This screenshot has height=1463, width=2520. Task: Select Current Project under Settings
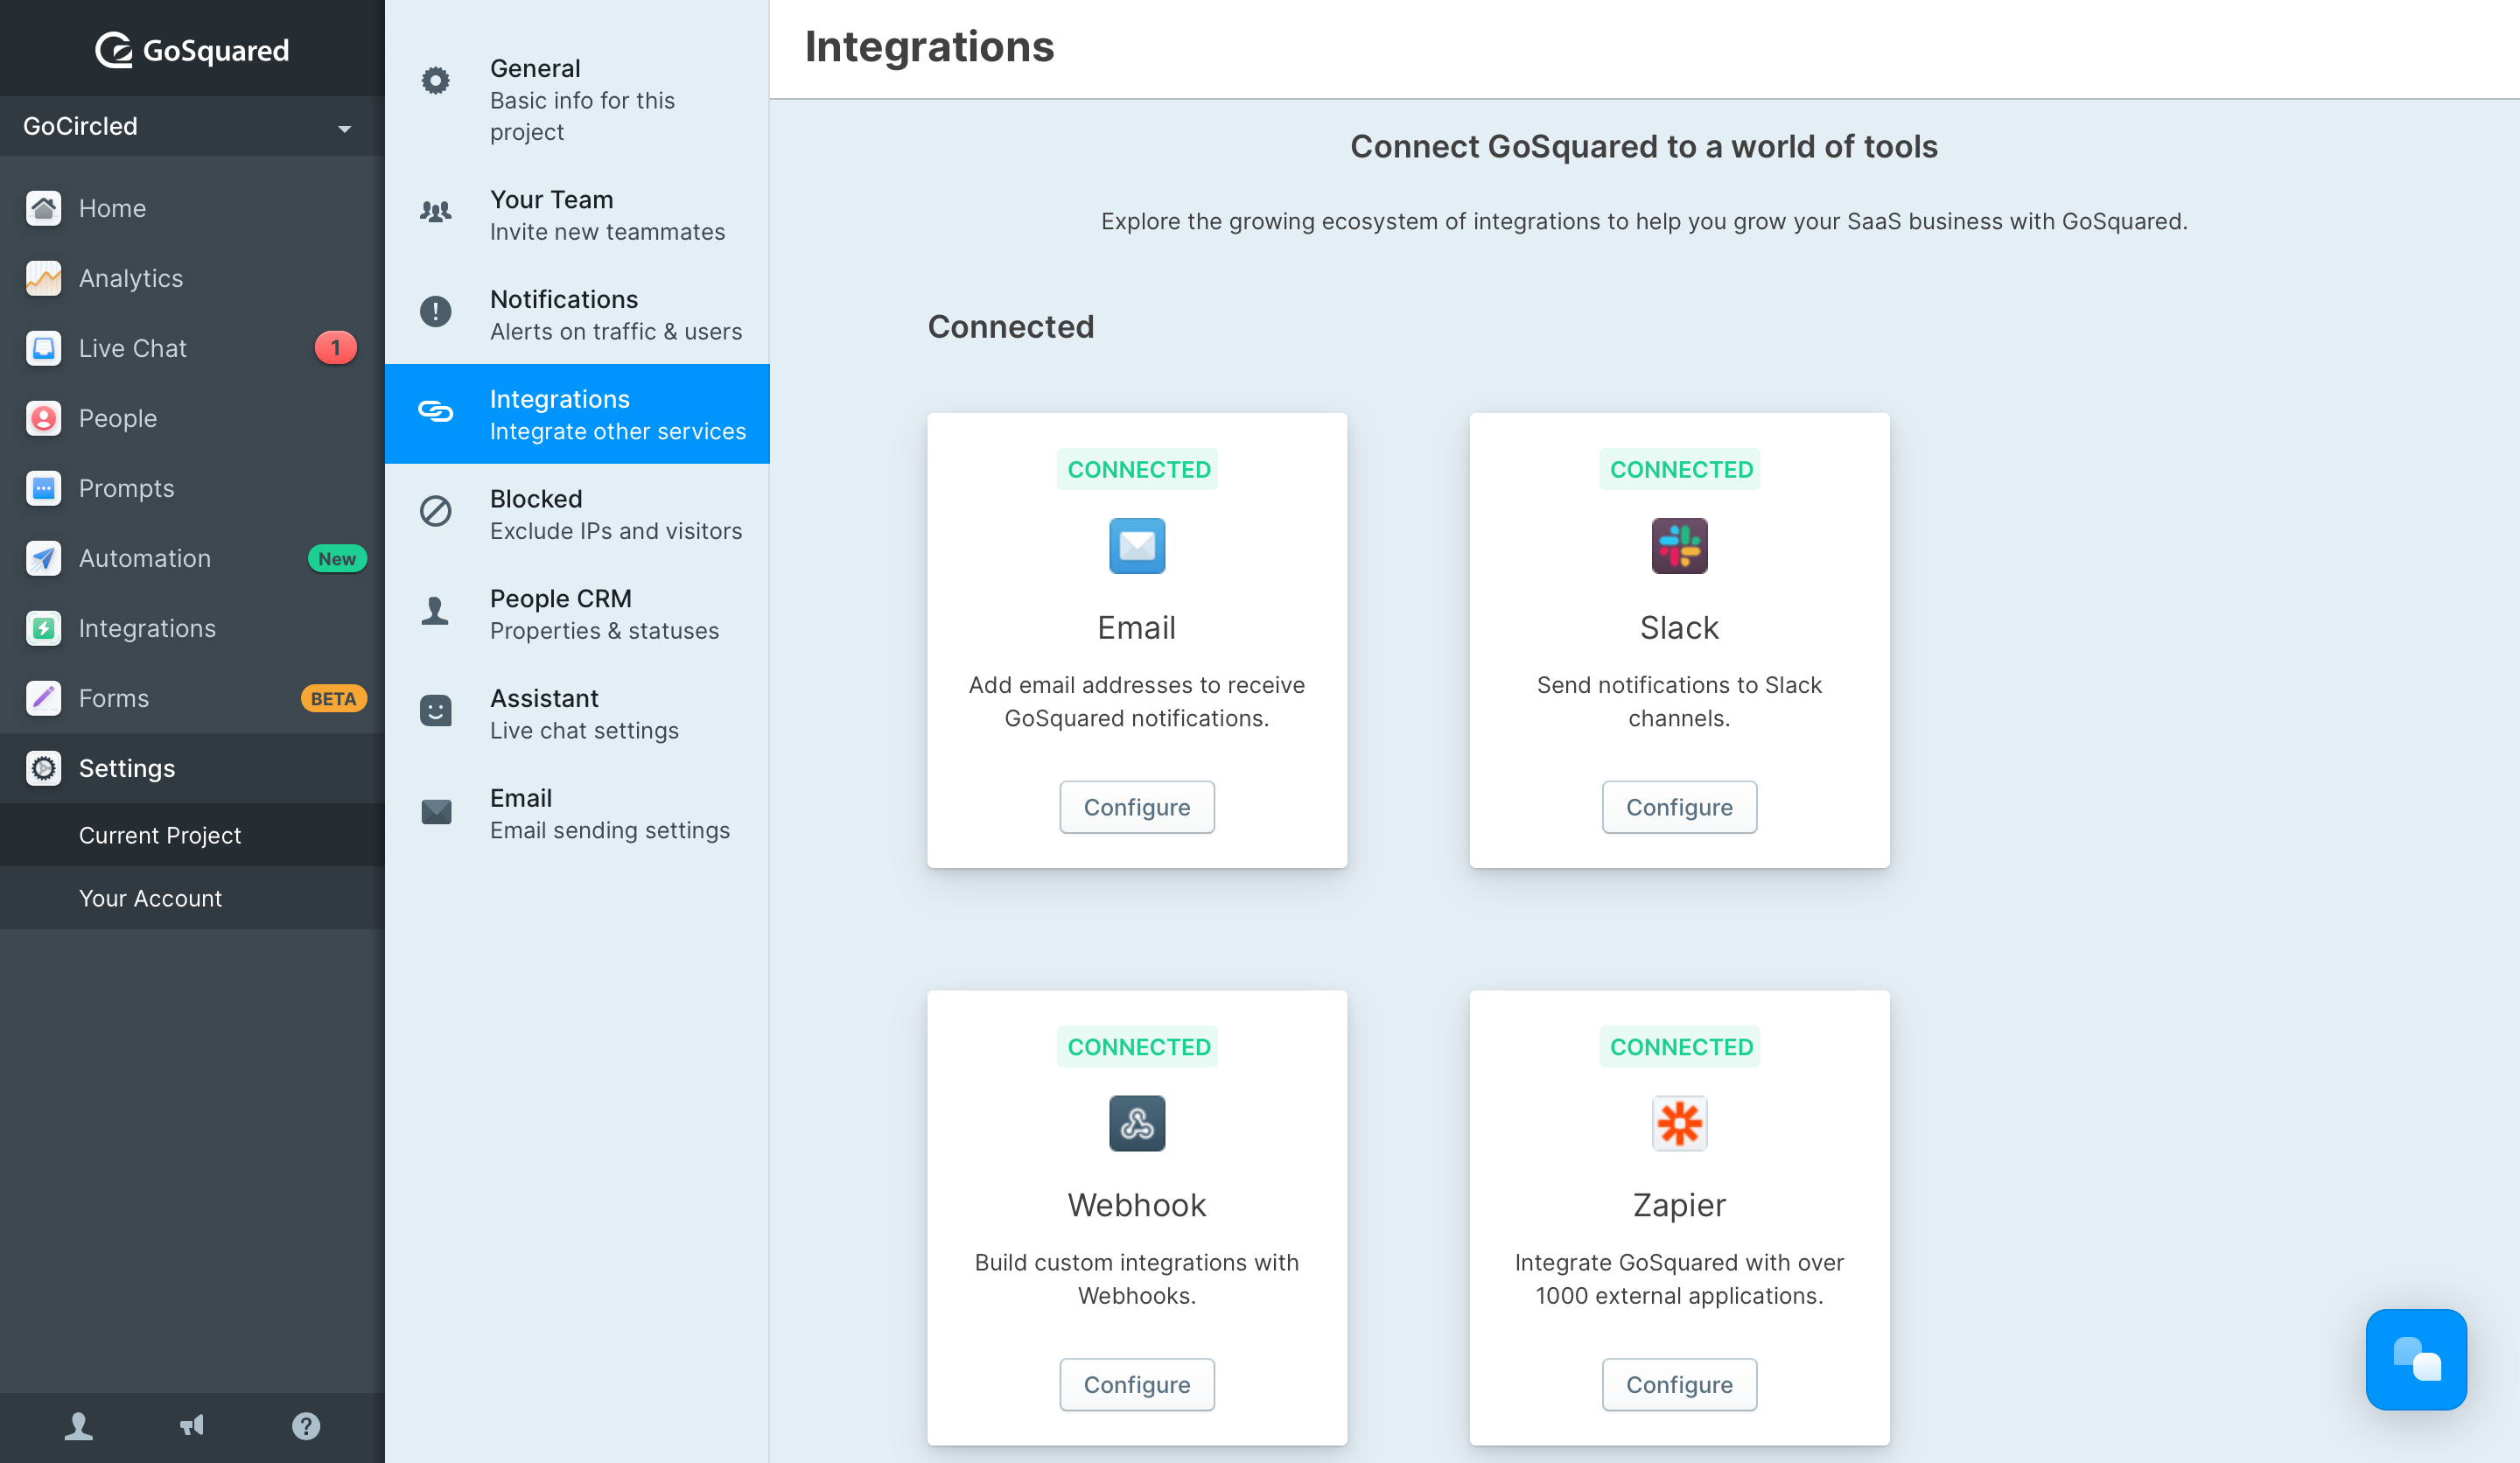pyautogui.click(x=192, y=835)
